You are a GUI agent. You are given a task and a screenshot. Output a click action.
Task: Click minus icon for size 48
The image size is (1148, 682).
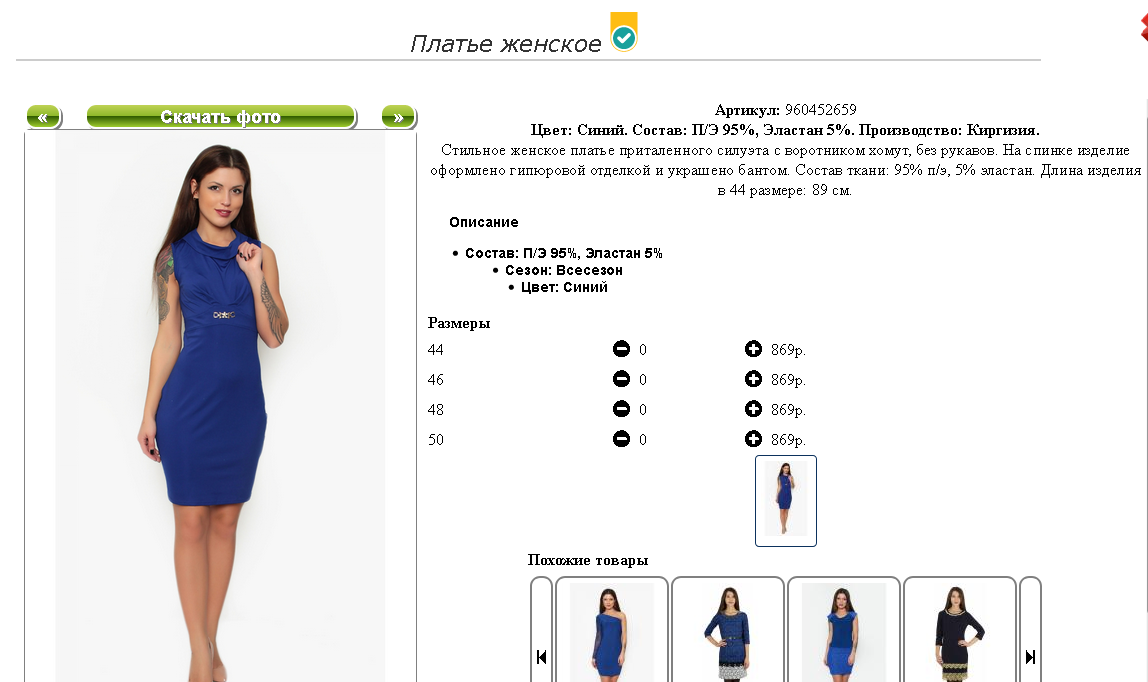[621, 409]
